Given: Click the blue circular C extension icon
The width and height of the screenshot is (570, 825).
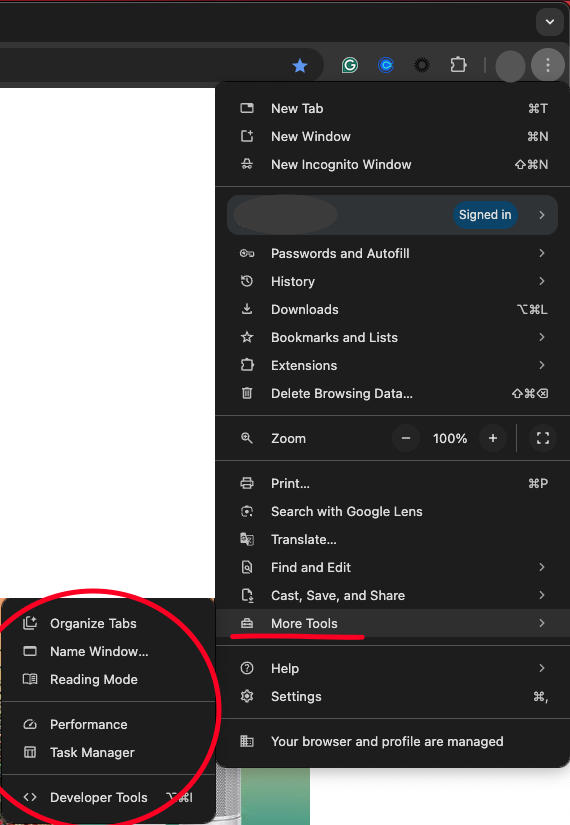Looking at the screenshot, I should pyautogui.click(x=386, y=65).
